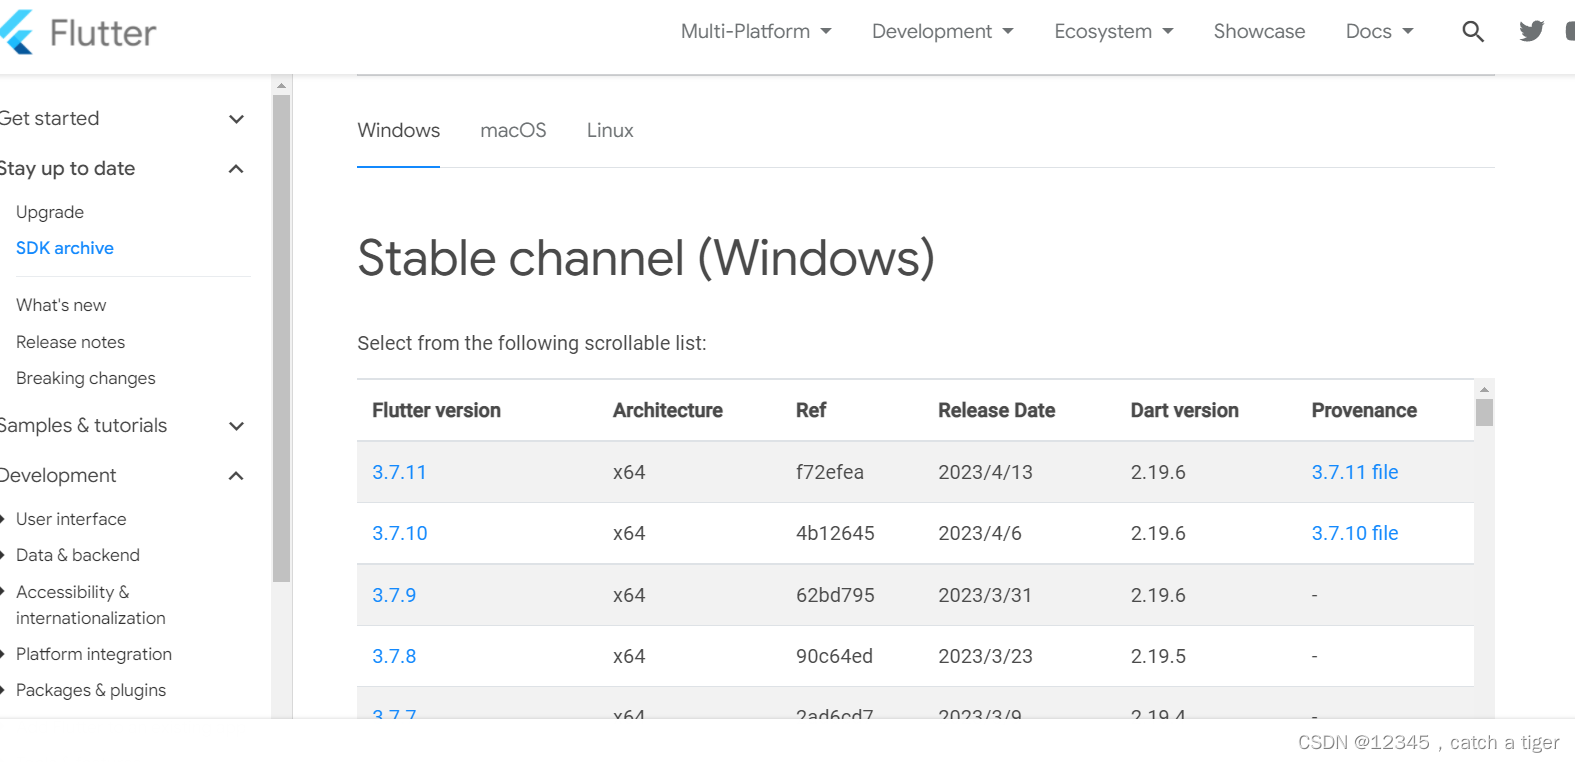Open the 3.7.10 file provenance link
Screen dimensions: 1575x762
pyautogui.click(x=1354, y=534)
